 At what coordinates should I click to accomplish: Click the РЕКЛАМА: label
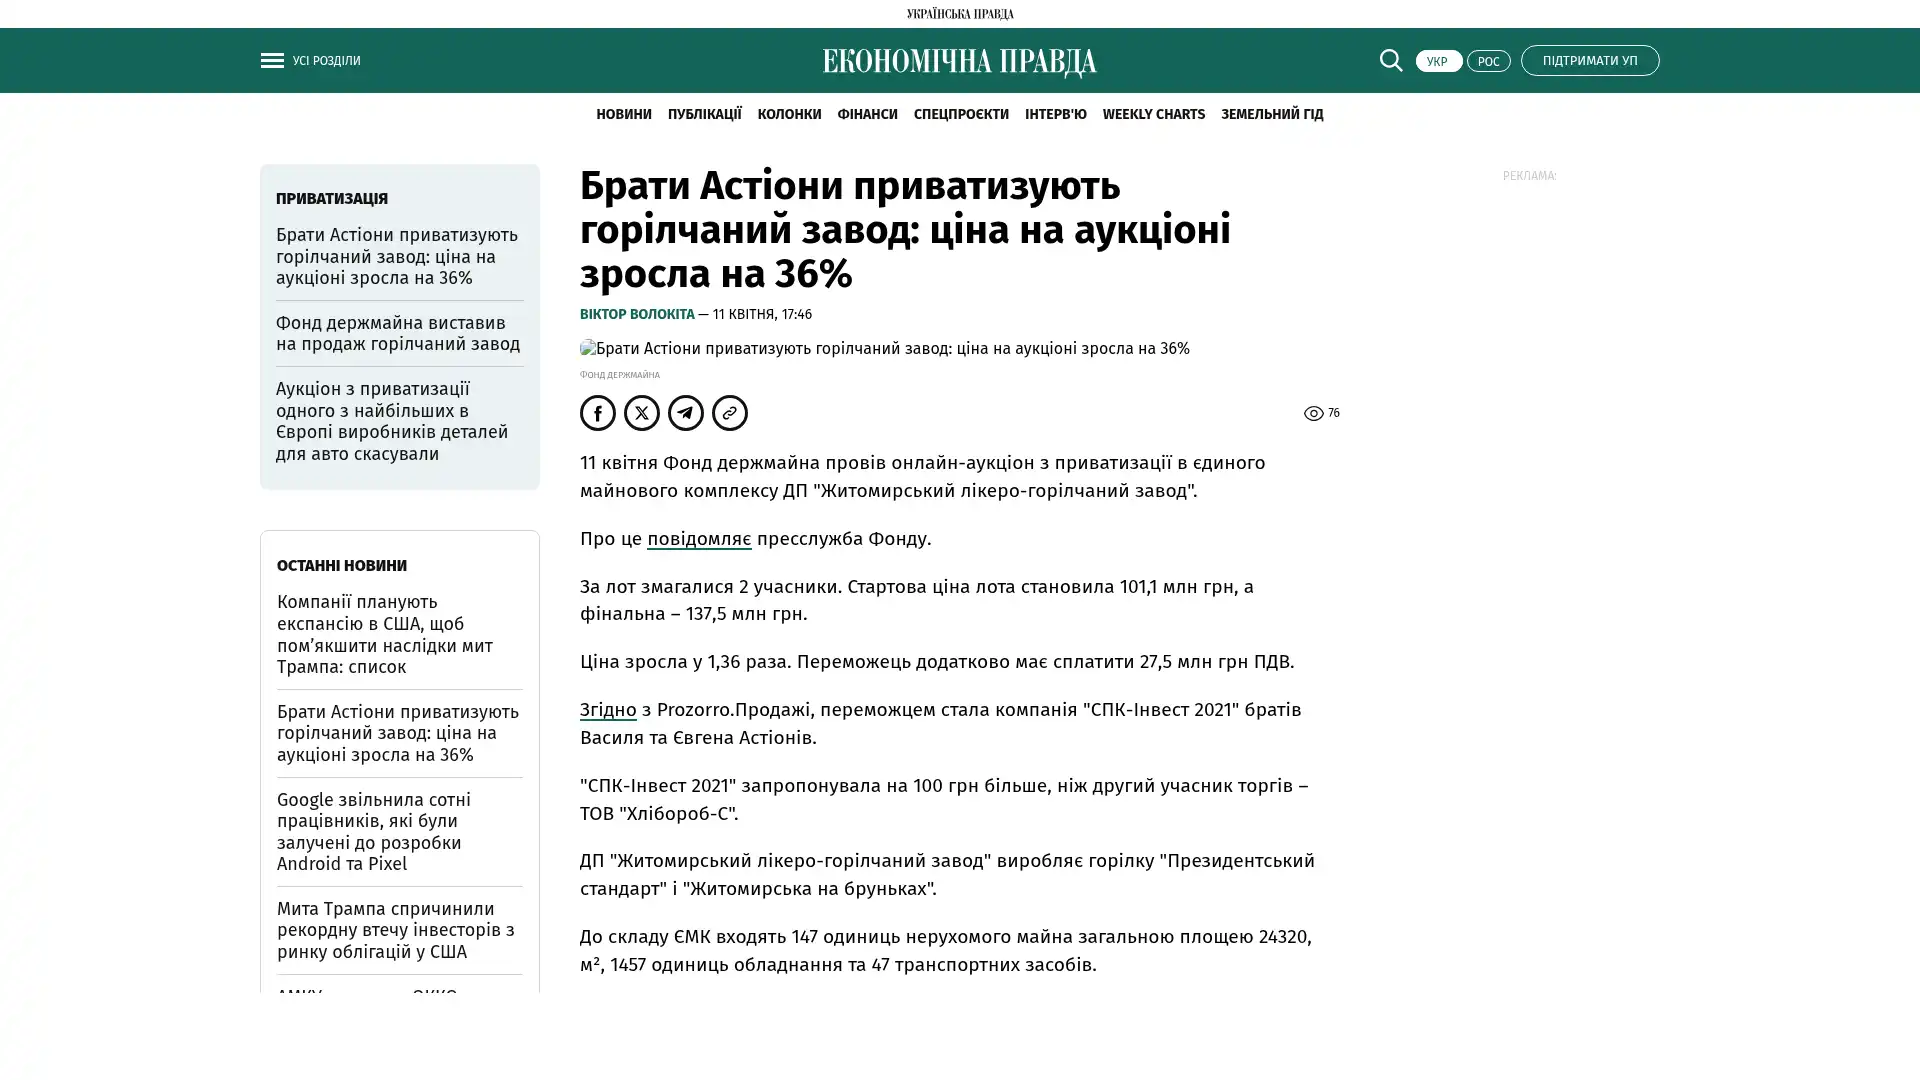coord(1529,176)
